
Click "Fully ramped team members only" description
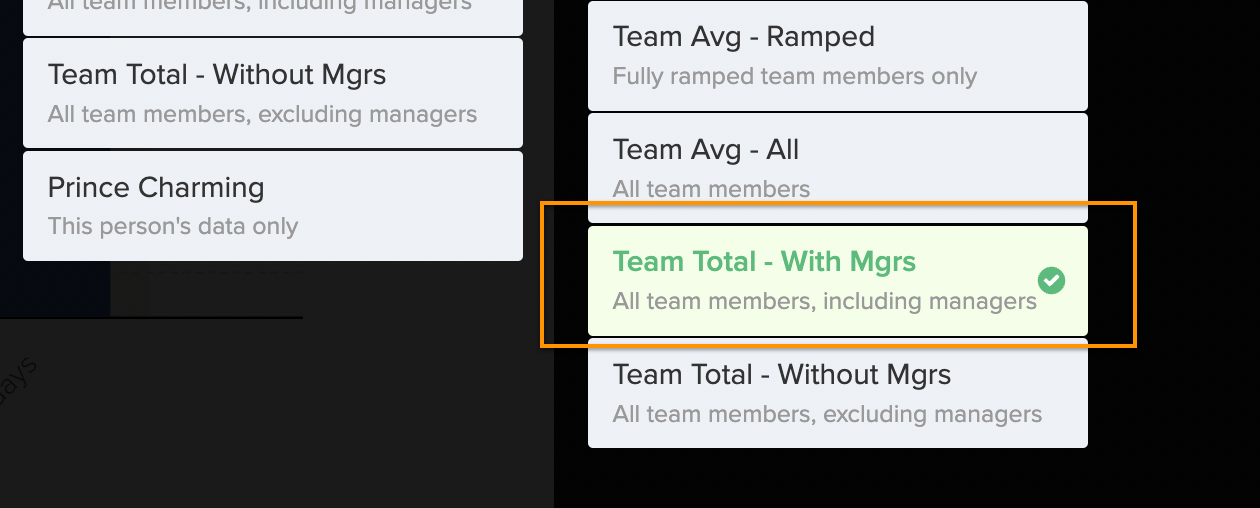(x=795, y=77)
